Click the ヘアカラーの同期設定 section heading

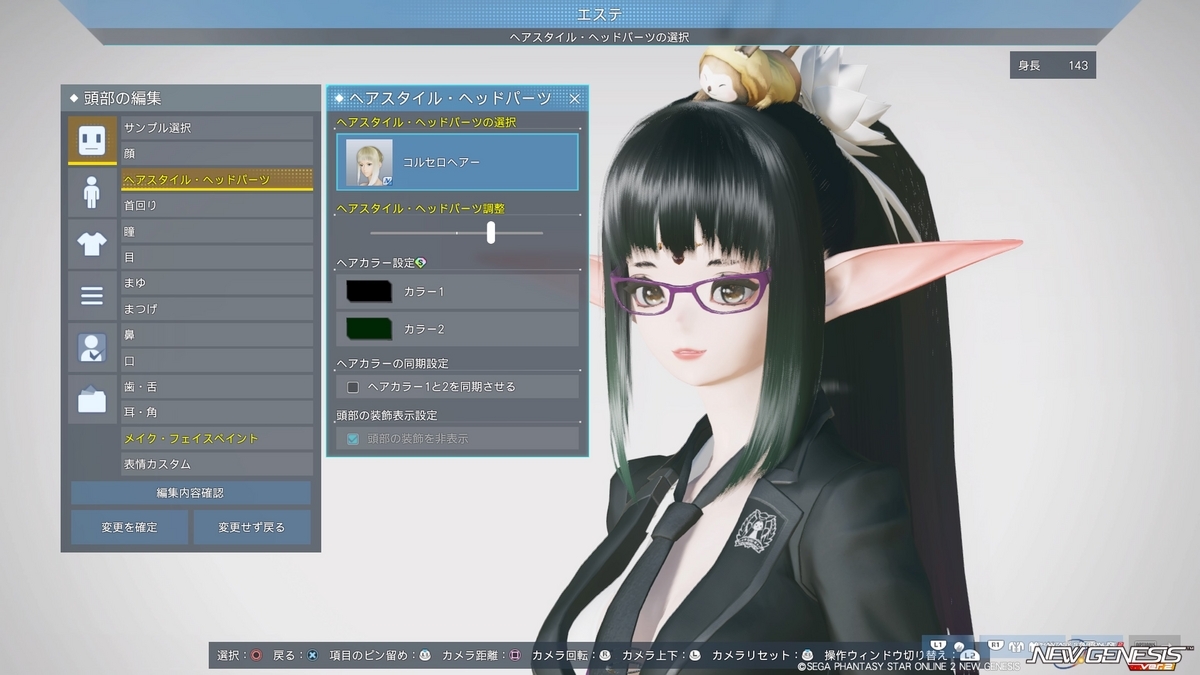[393, 363]
